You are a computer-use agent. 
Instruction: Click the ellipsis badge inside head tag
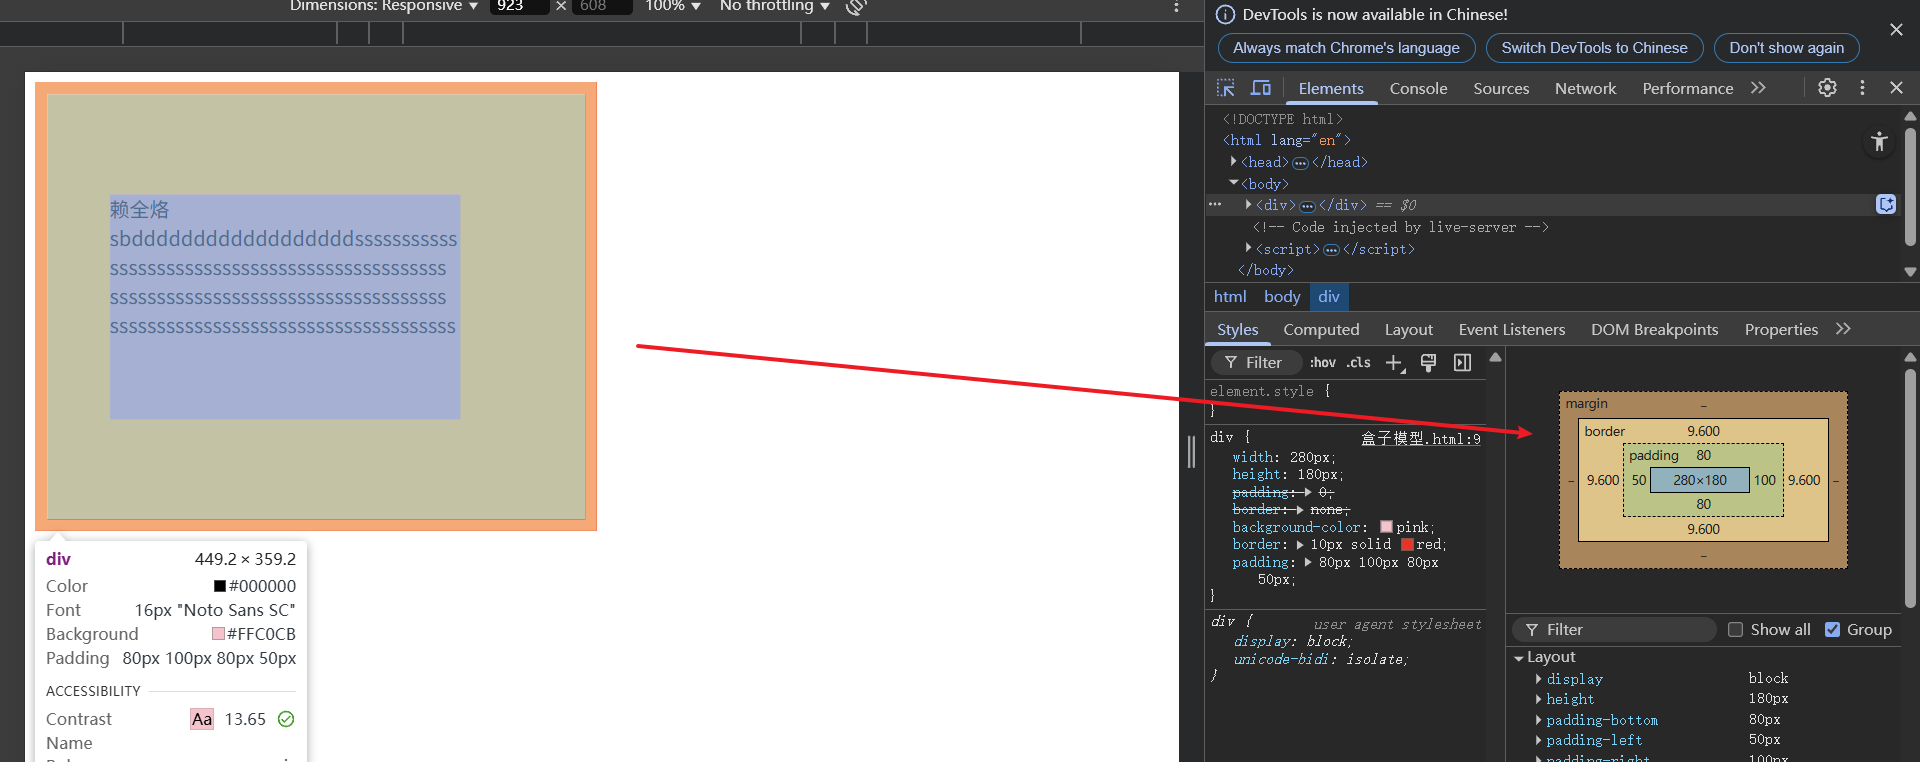[x=1300, y=163]
